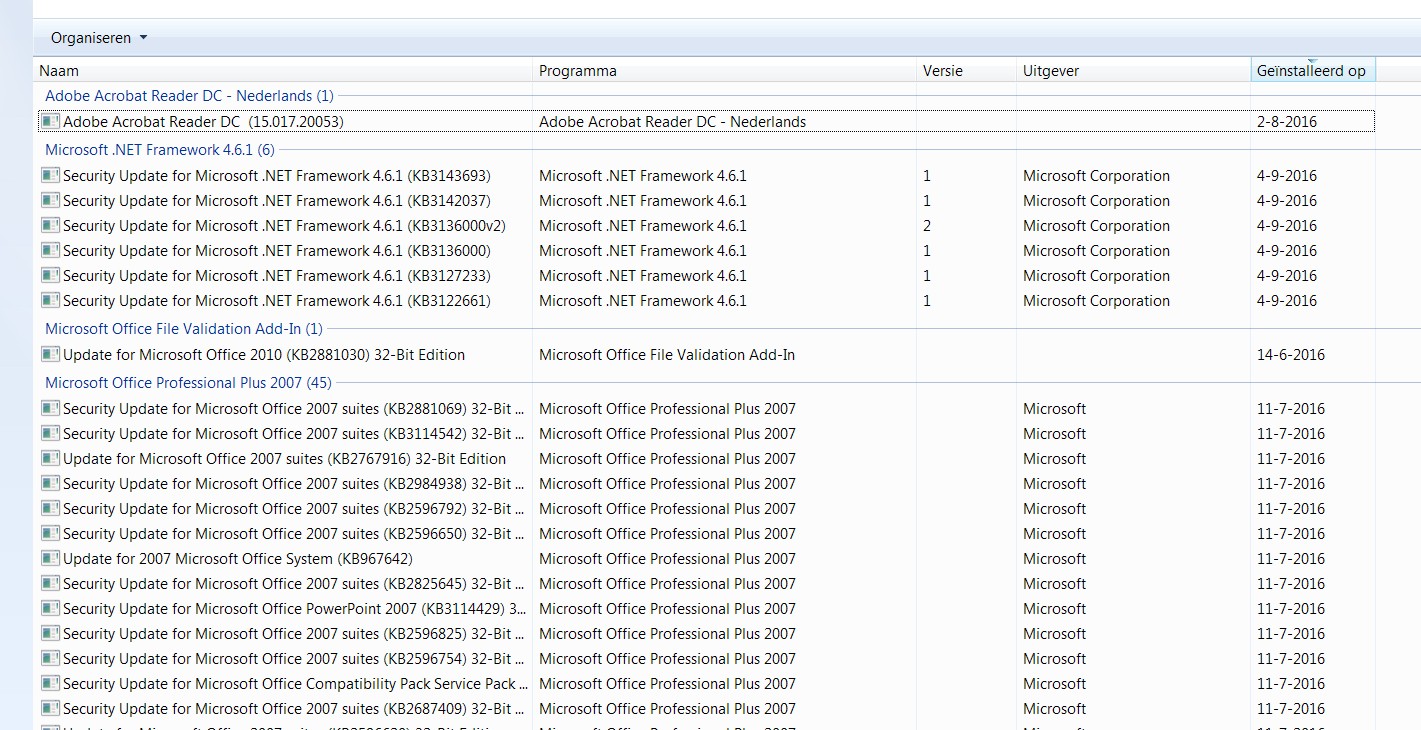Select Security Update KB3142037 row

click(706, 200)
